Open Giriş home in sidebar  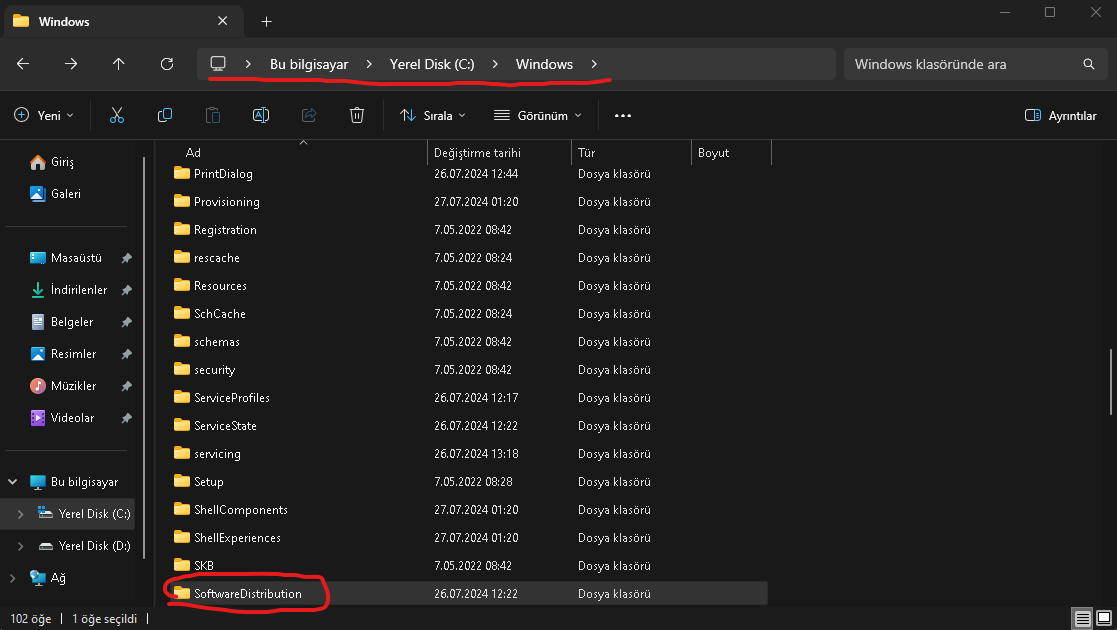52,162
